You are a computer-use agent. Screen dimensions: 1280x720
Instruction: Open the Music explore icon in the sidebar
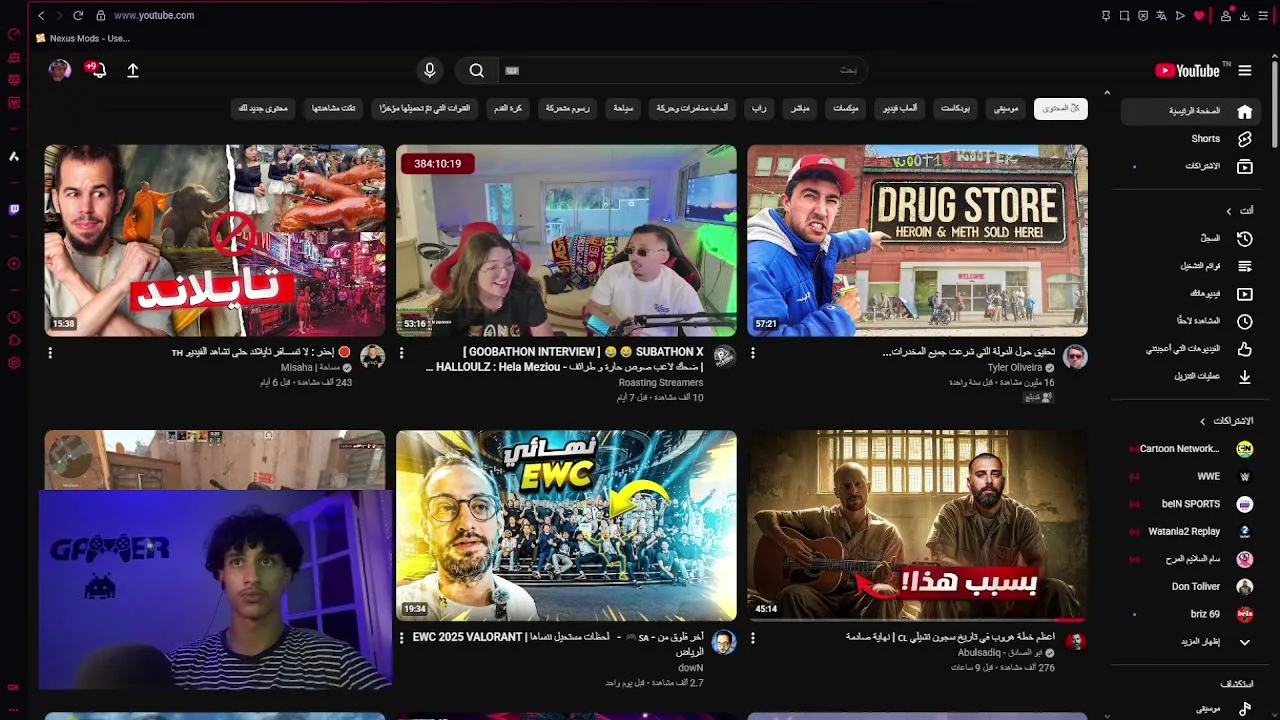tap(1244, 708)
